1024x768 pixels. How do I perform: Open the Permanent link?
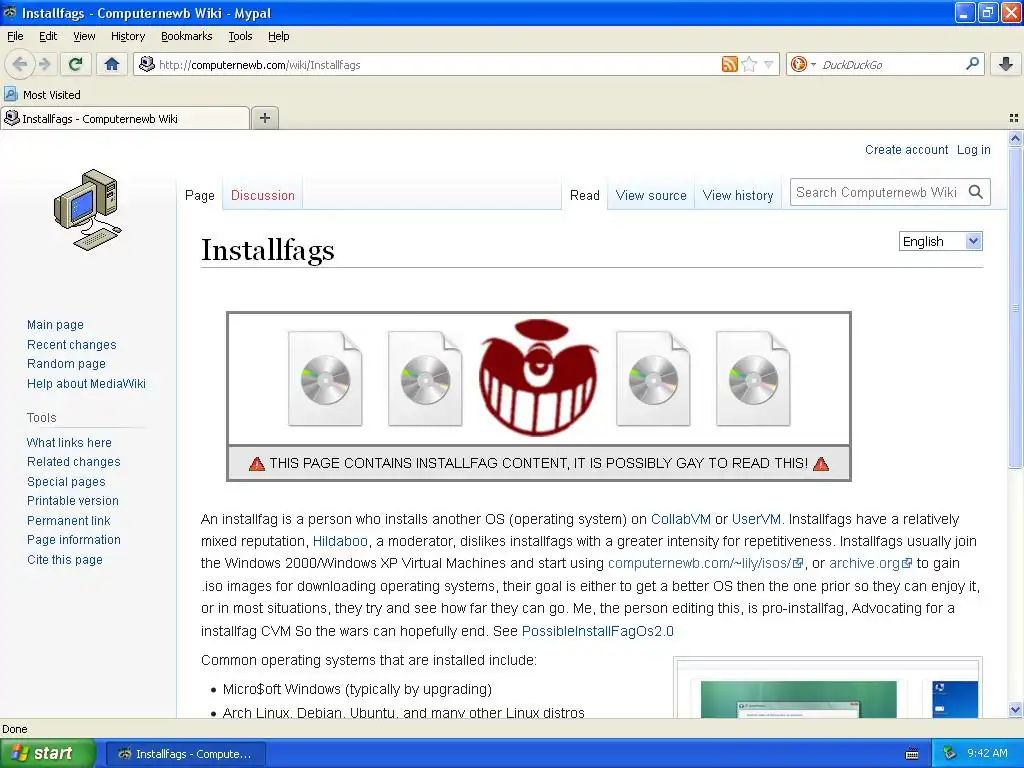point(69,520)
